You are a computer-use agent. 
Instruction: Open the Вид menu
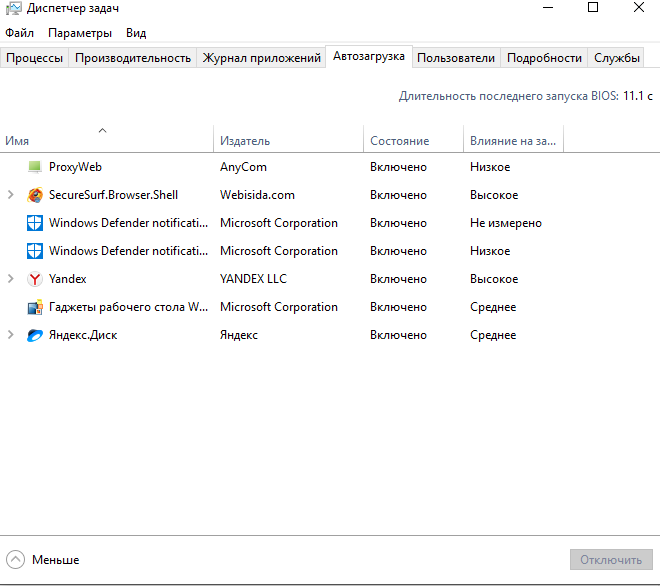136,33
